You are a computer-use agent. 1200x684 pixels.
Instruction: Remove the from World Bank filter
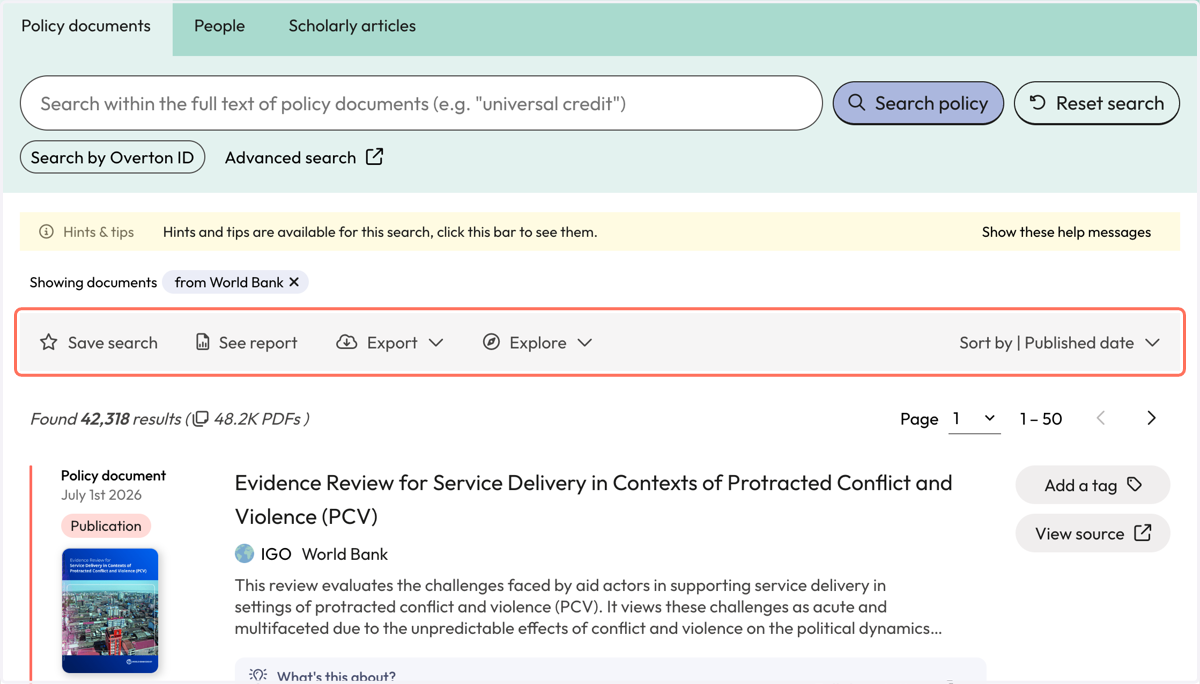click(294, 282)
